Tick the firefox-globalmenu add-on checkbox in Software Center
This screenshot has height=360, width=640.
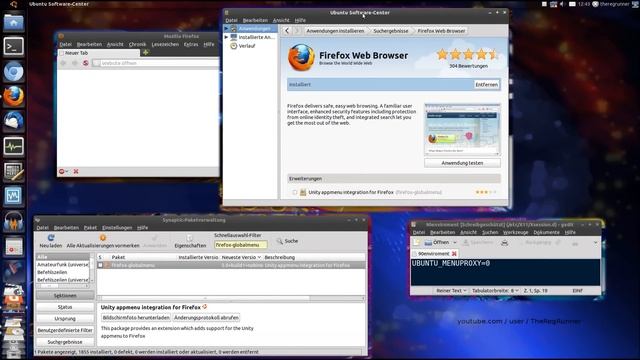295,192
